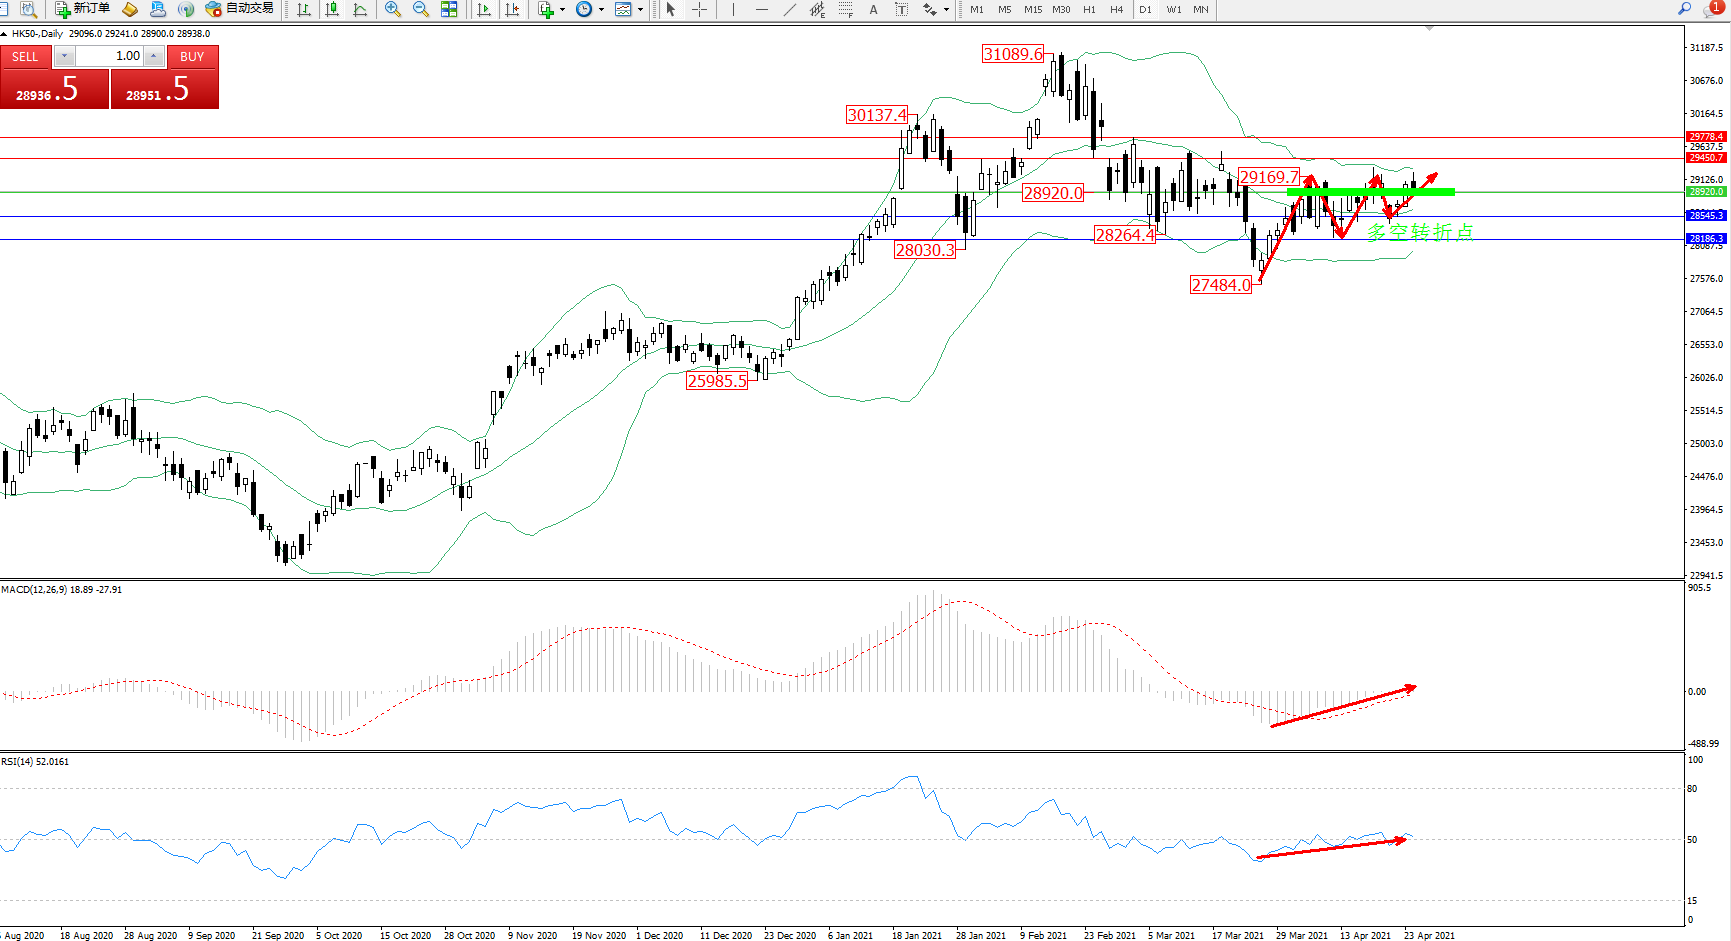Zoom in on the chart

(393, 9)
